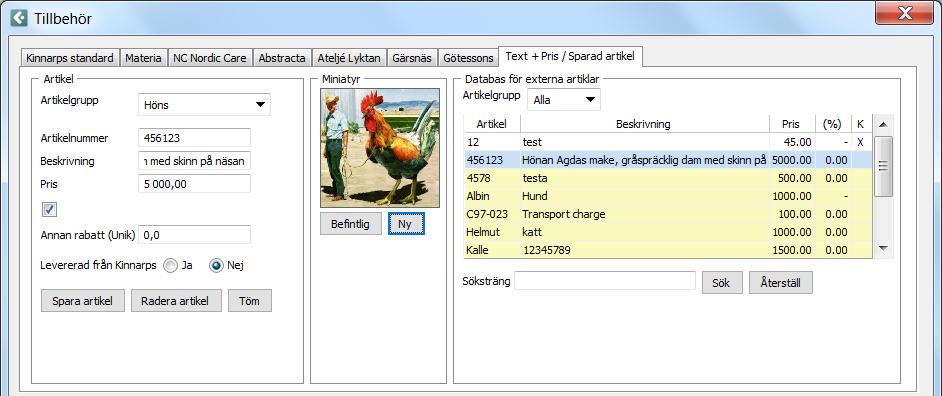This screenshot has width=942, height=396.
Task: Toggle the checkbox below the Pris field
Action: (49, 210)
